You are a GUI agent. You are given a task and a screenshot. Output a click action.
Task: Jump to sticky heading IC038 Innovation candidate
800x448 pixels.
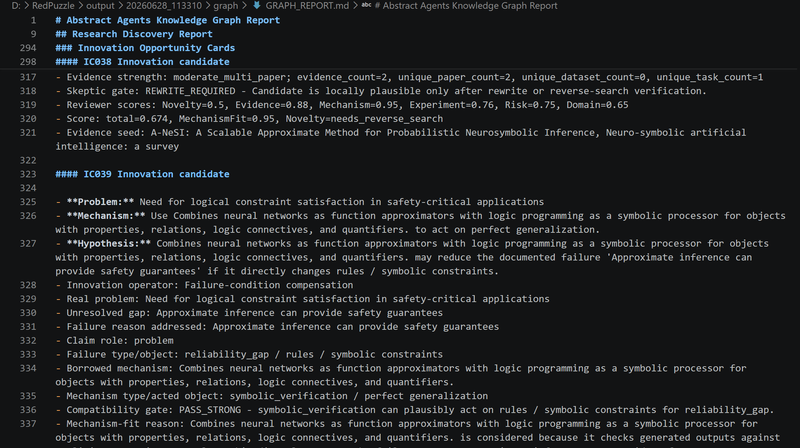142,61
